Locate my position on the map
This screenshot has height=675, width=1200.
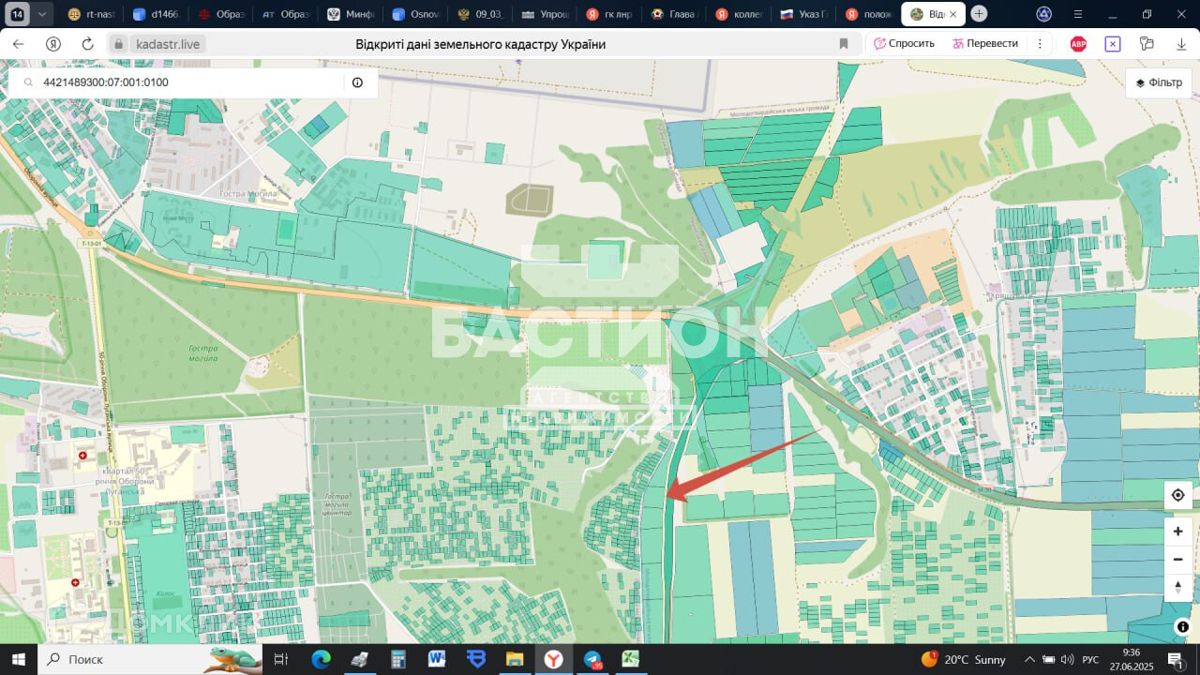pyautogui.click(x=1178, y=495)
